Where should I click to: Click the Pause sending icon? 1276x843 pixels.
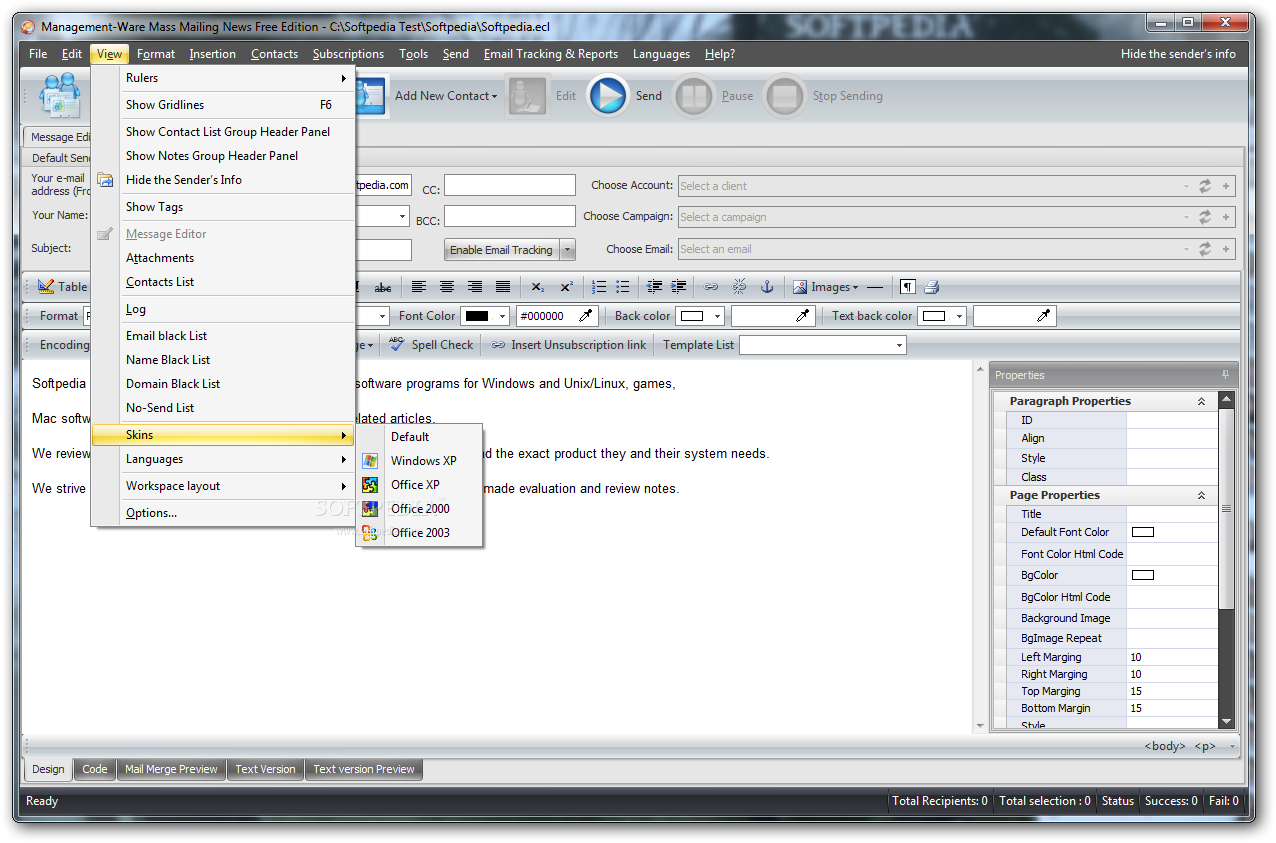694,96
